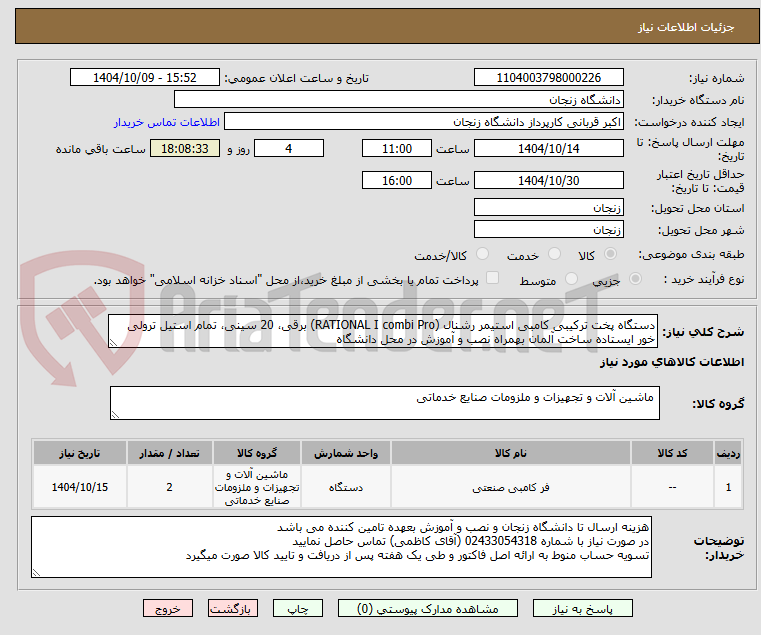This screenshot has height=635, width=761.
Task: Click the ایجاد کننده درخواست field
Action: pyautogui.click(x=424, y=121)
